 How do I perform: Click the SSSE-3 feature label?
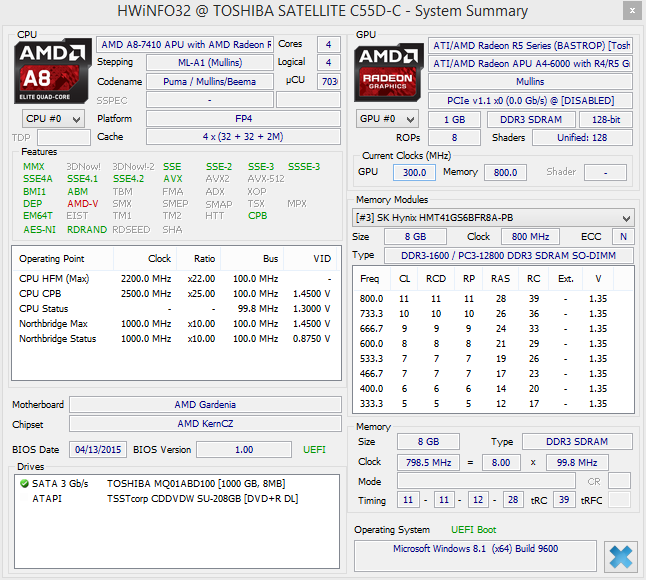click(x=304, y=166)
